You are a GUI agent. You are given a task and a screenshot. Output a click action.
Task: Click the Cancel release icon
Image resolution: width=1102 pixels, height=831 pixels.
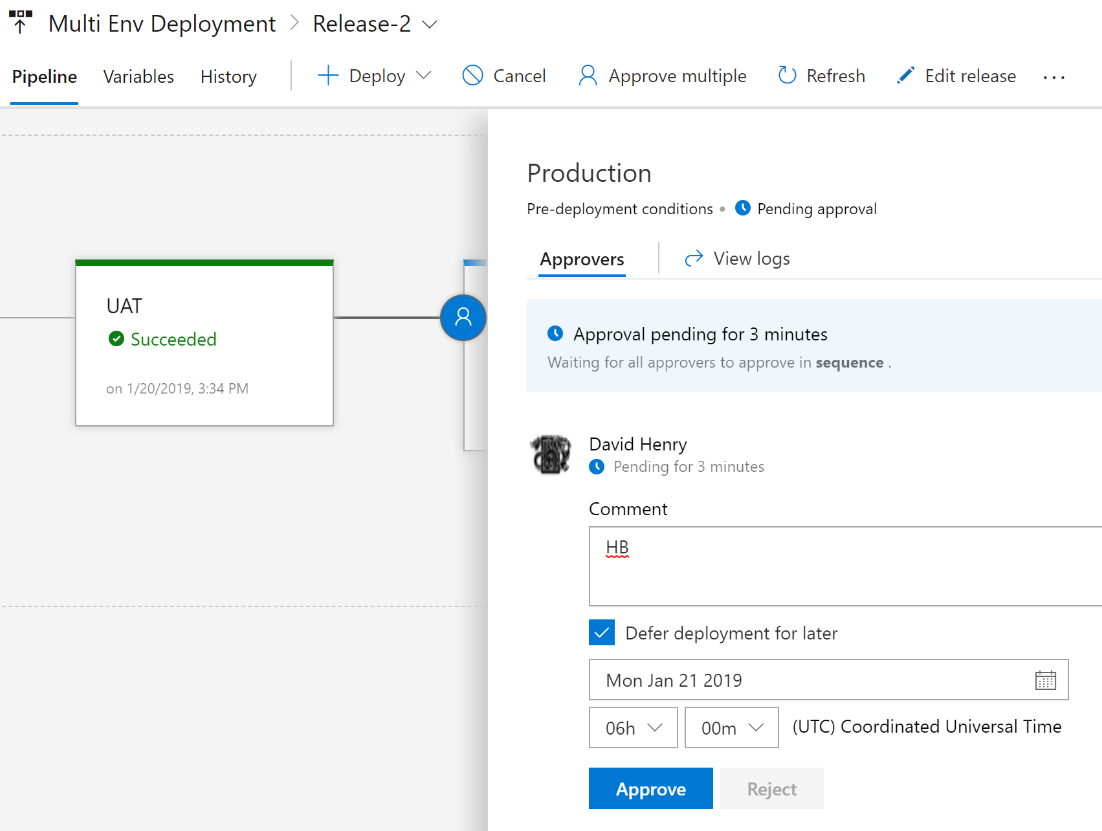[x=473, y=76]
